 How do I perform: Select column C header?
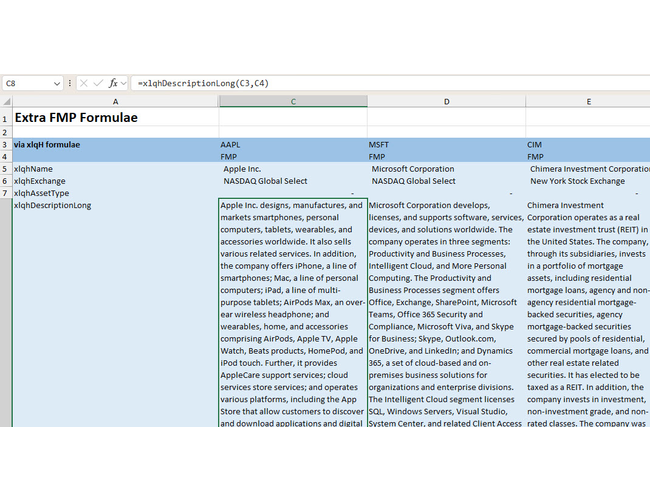293,102
